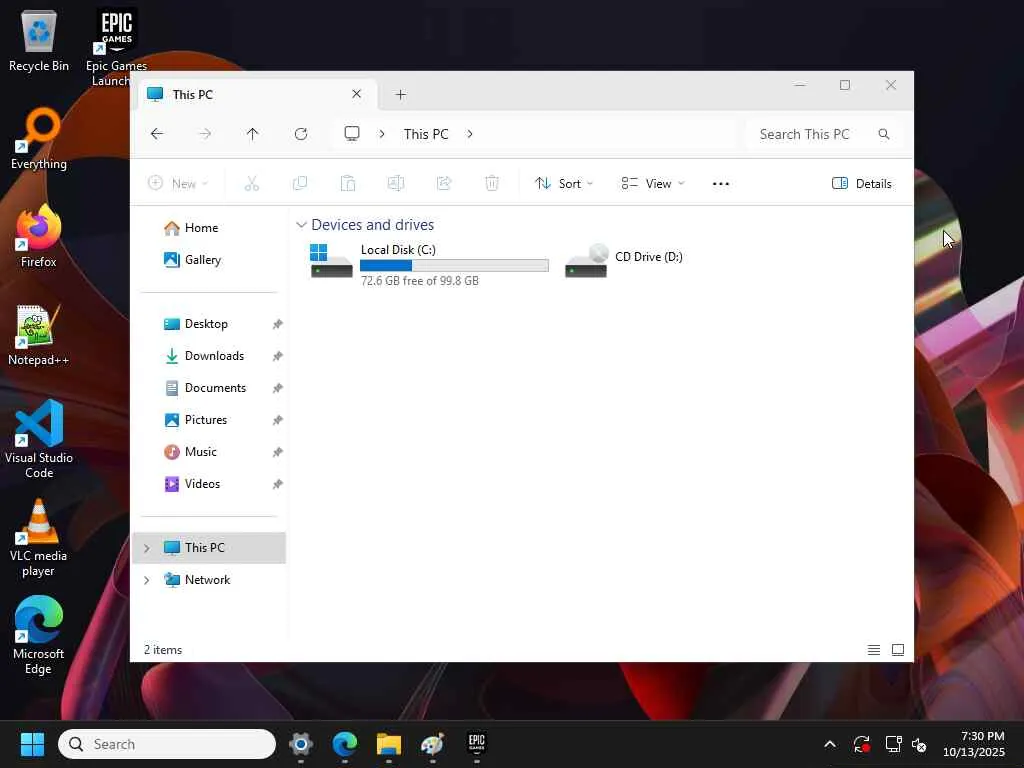This screenshot has width=1024, height=768.
Task: Switch to details list view icon
Action: click(x=874, y=650)
